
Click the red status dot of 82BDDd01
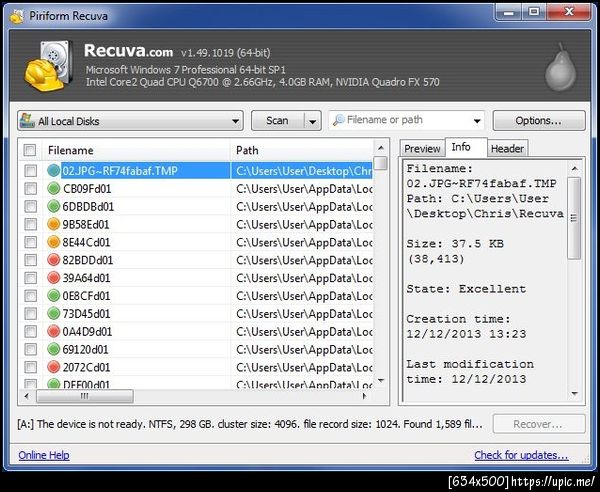[54, 260]
